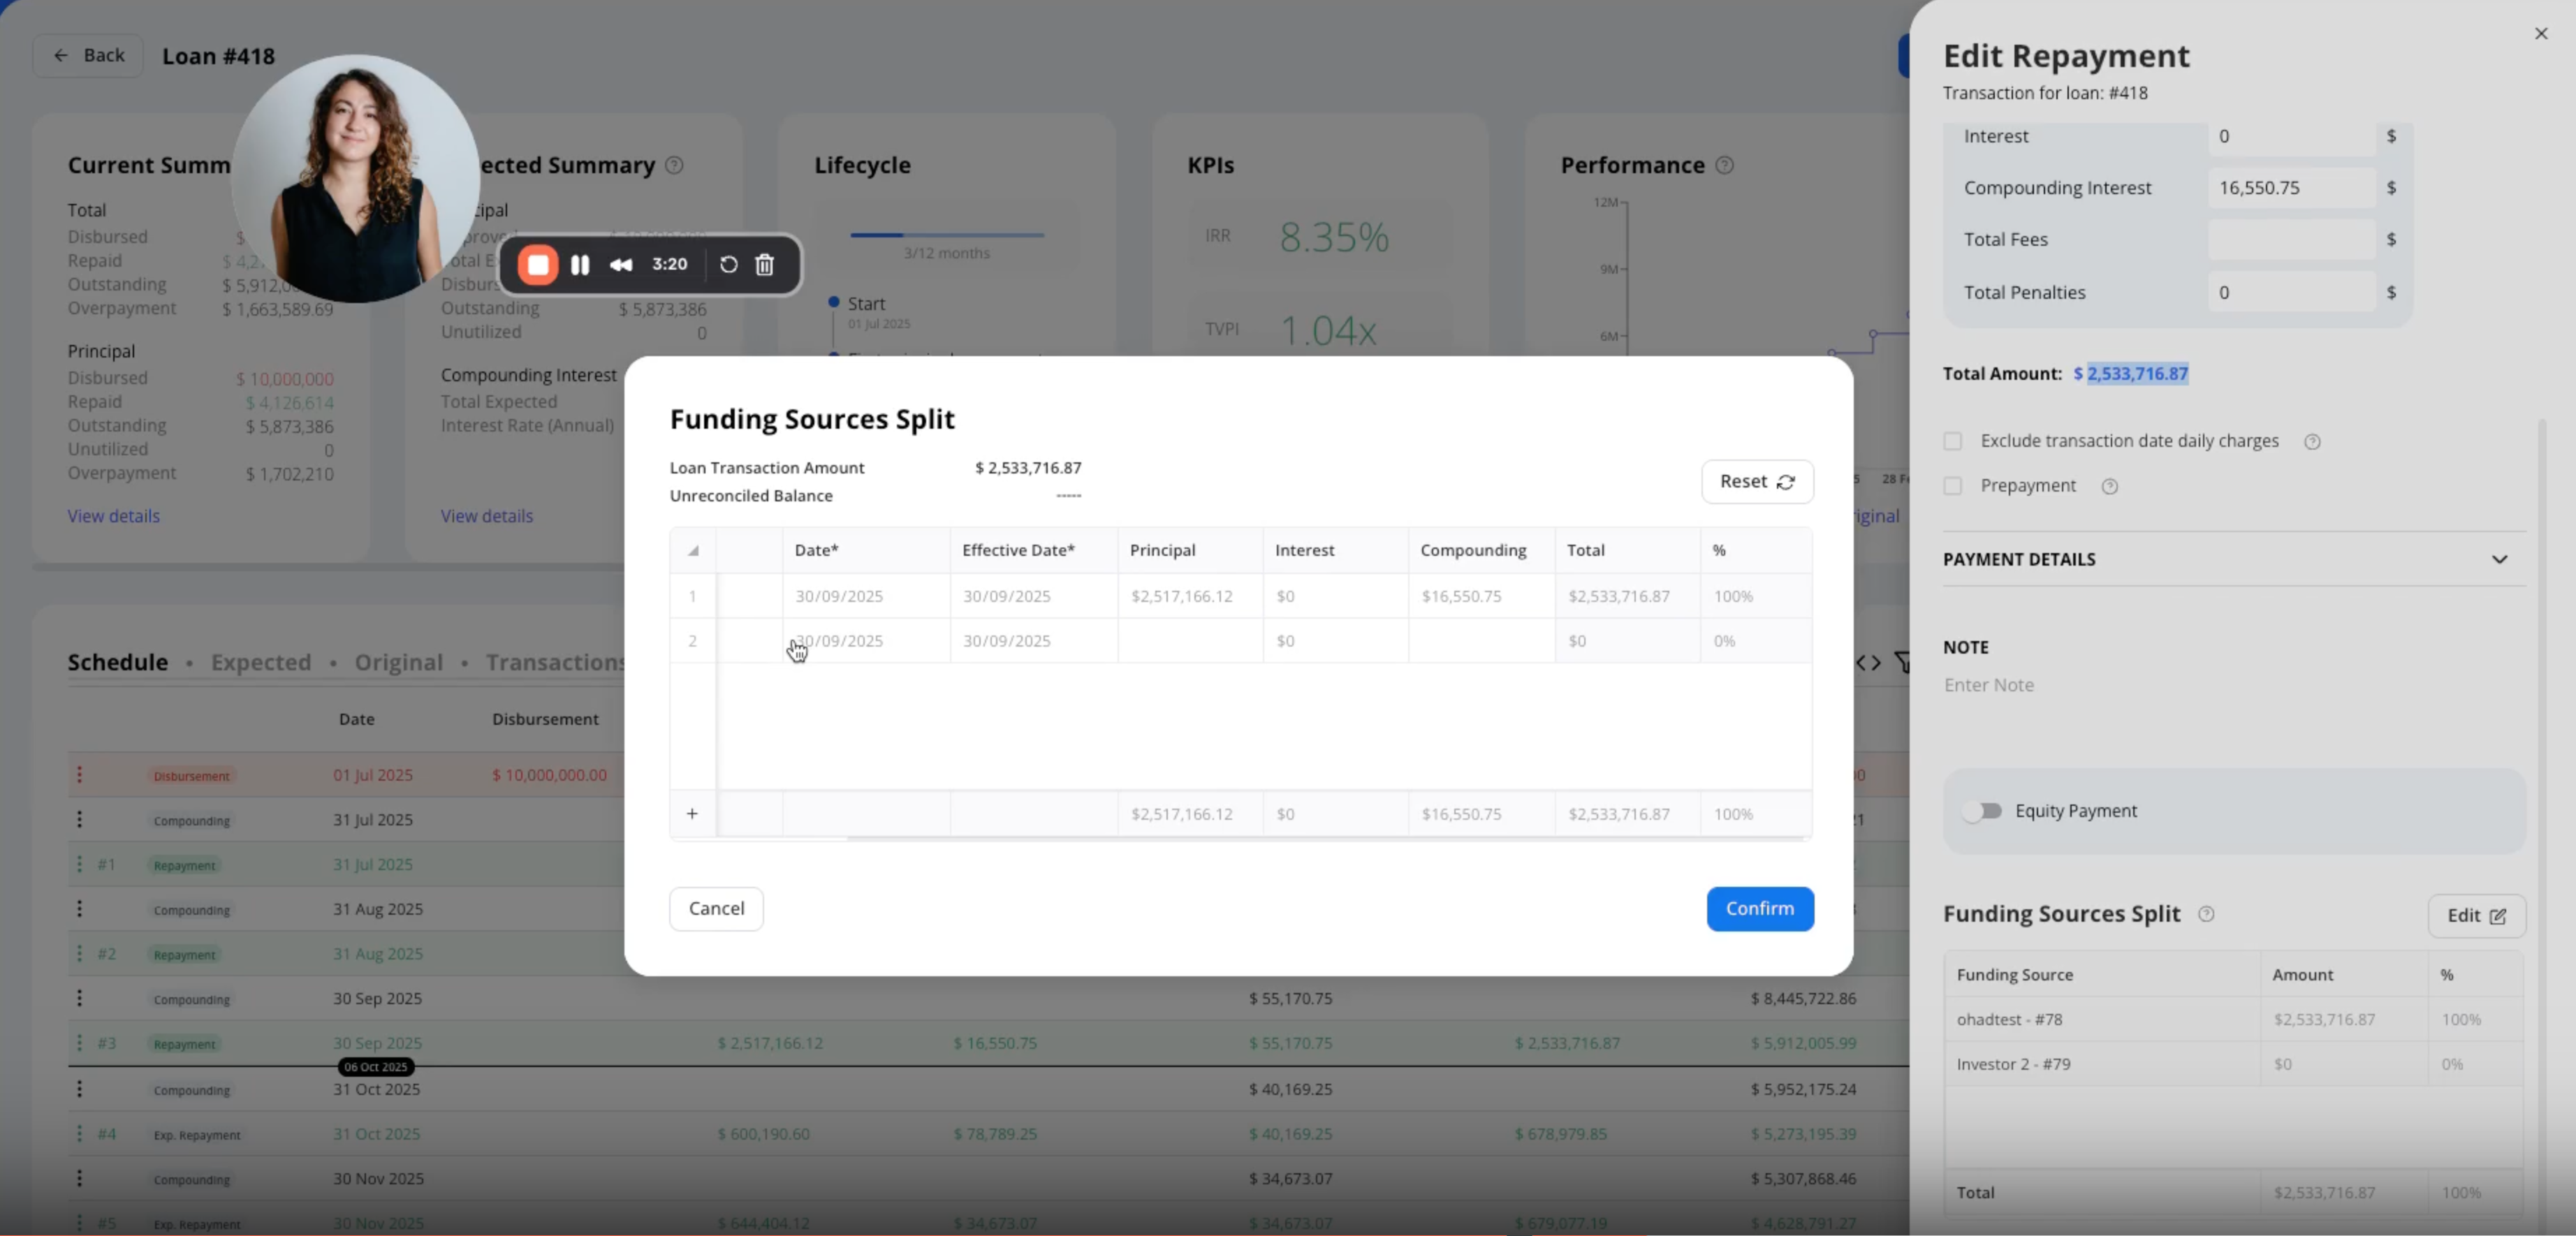Click the row 2 Date cell in the split table
The image size is (2576, 1236).
(x=866, y=641)
